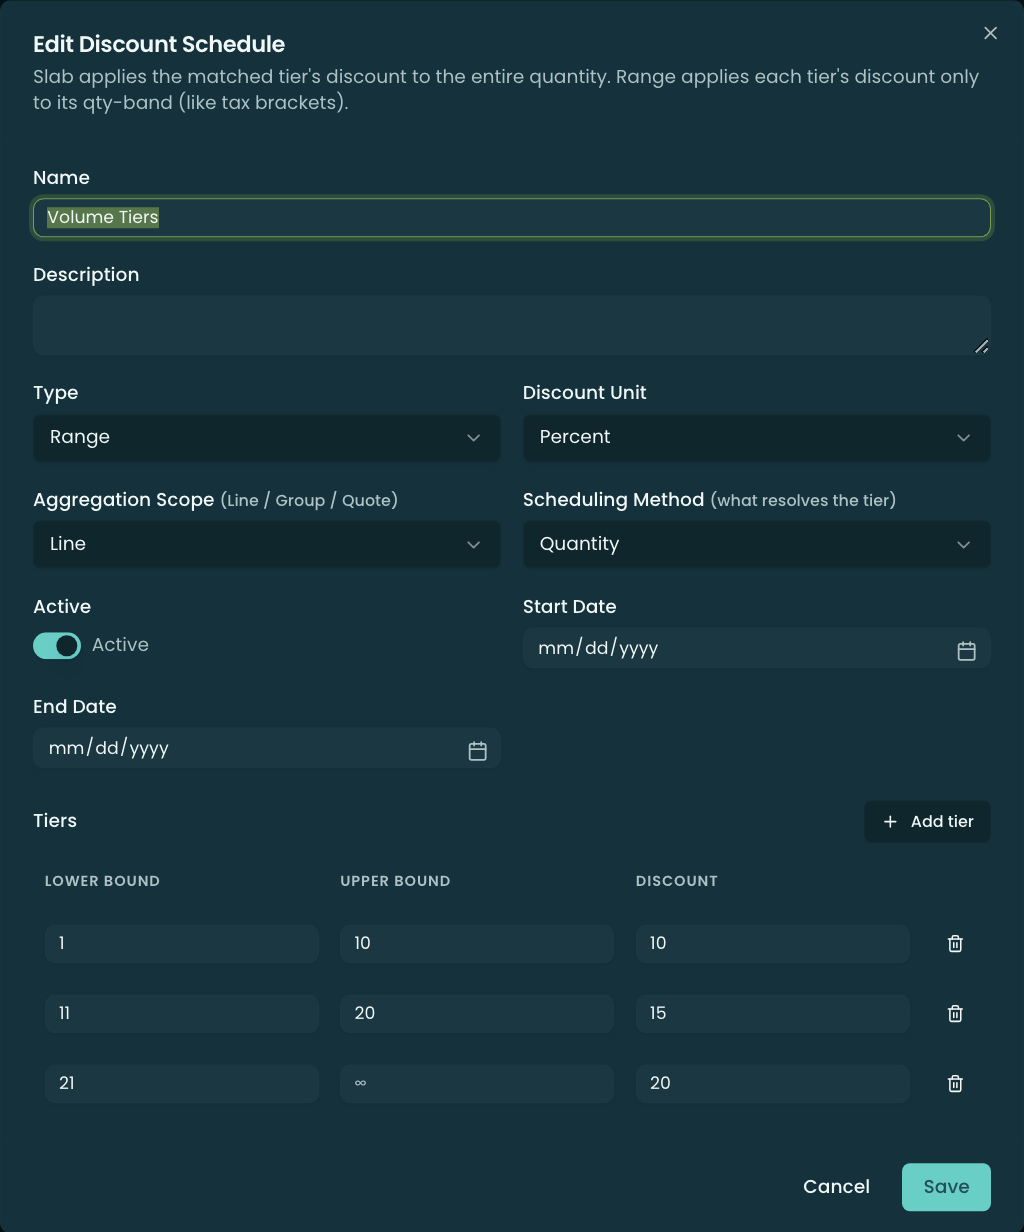Viewport: 1024px width, 1232px height.
Task: Edit upper bound value 10 in first tier
Action: pos(477,943)
